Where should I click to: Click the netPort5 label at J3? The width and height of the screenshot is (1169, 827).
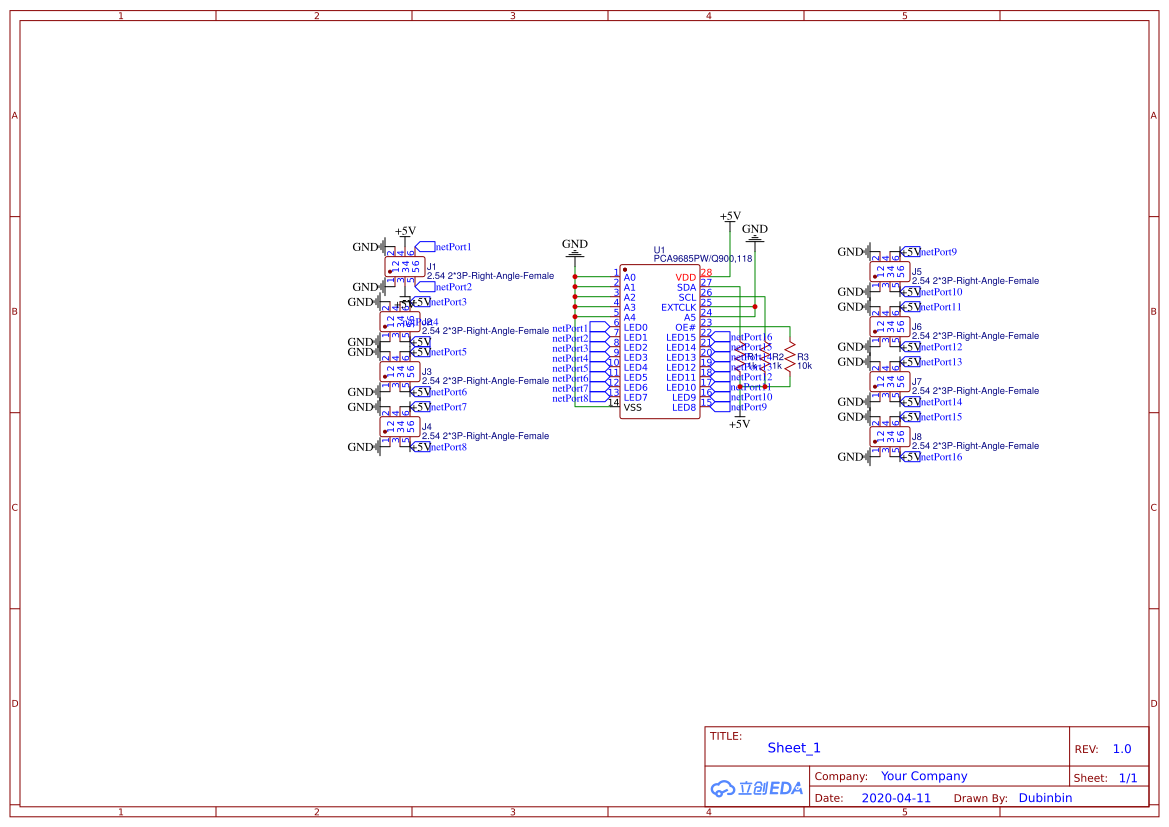(448, 352)
